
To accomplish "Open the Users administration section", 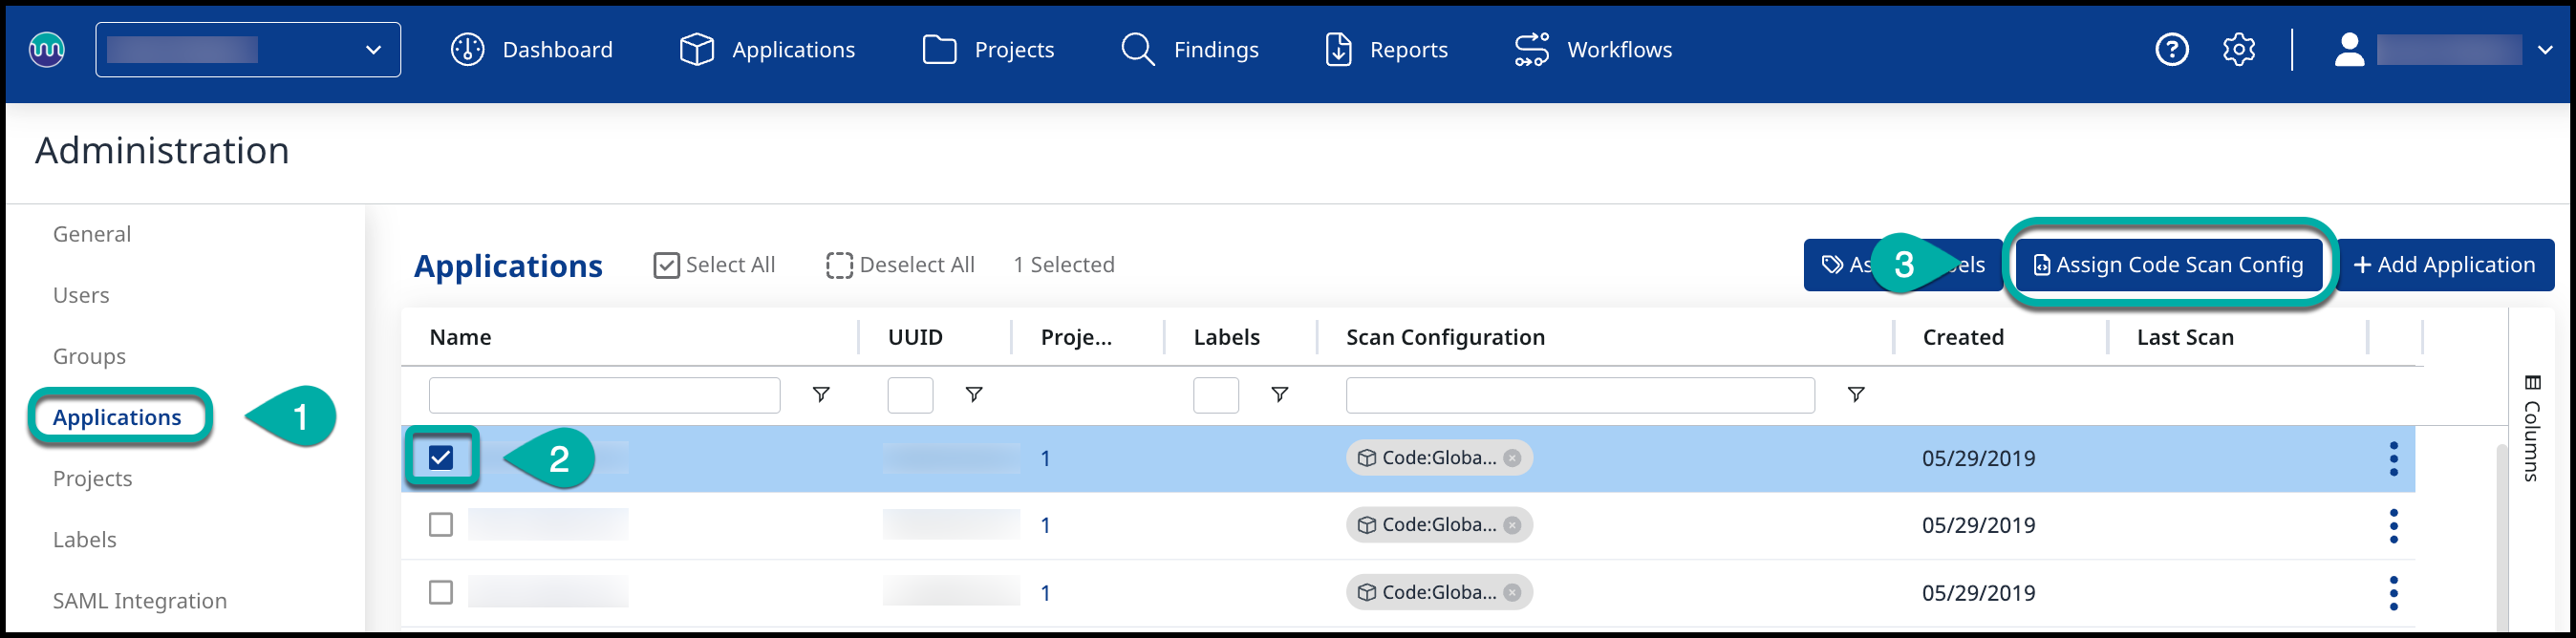I will point(81,295).
